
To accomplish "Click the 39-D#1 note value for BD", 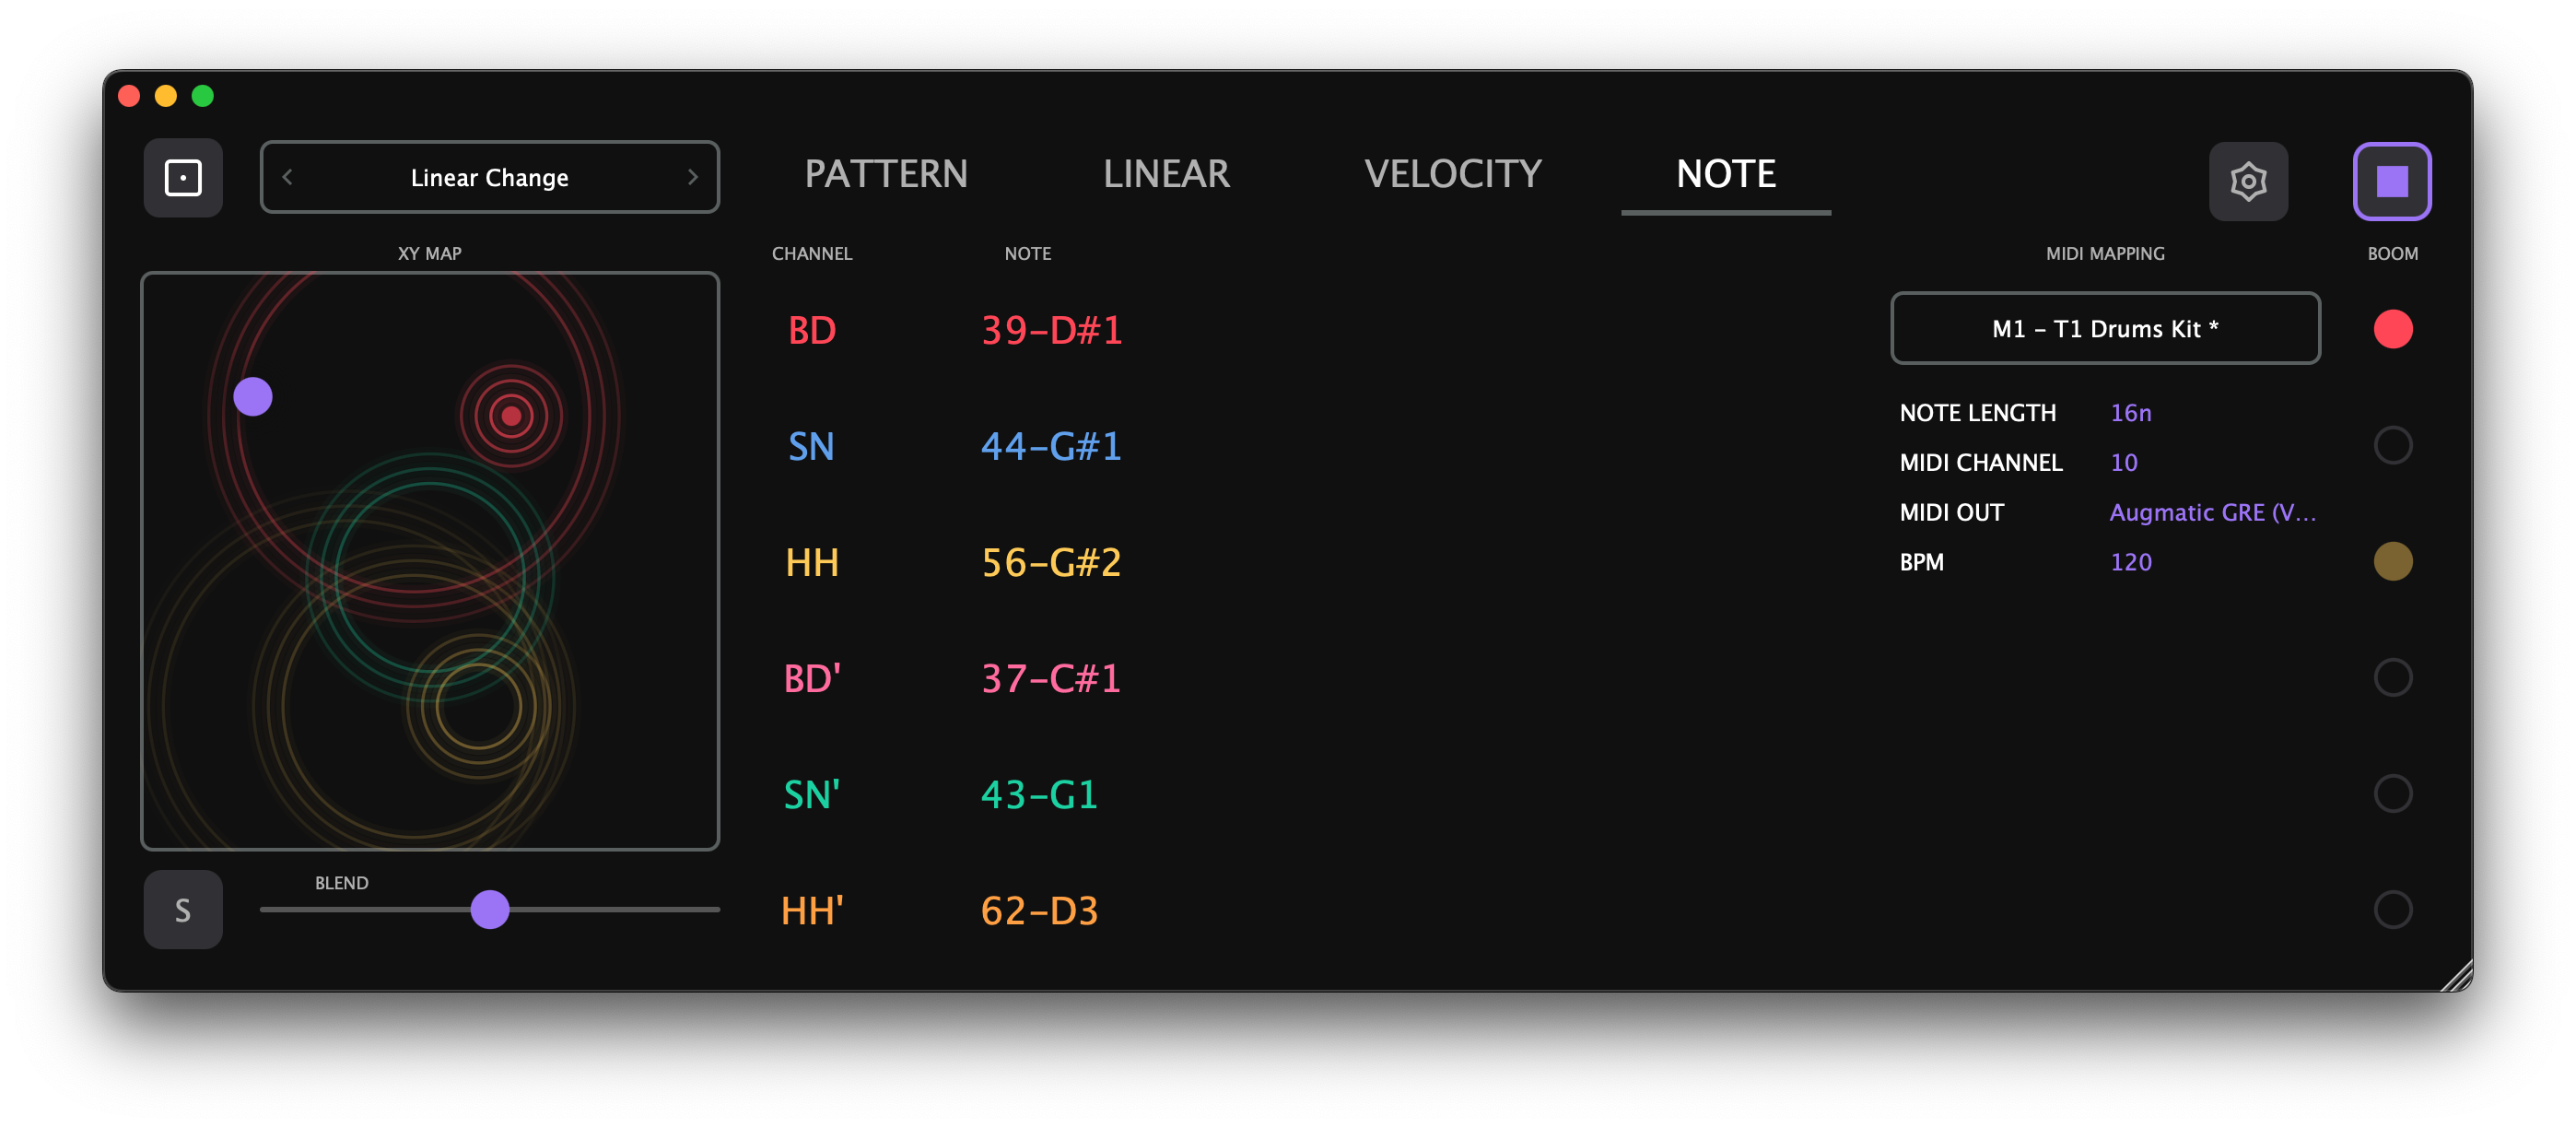I will [1050, 330].
